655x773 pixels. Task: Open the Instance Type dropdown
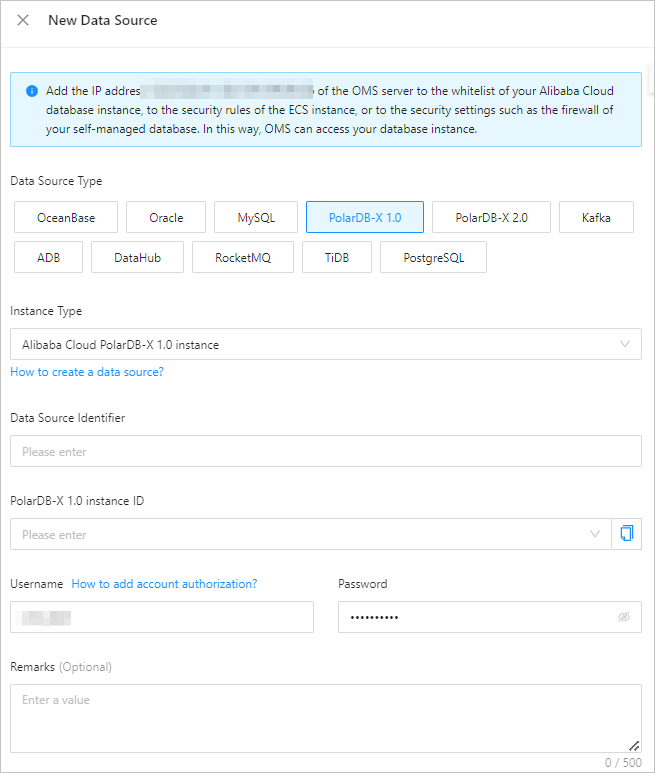326,344
